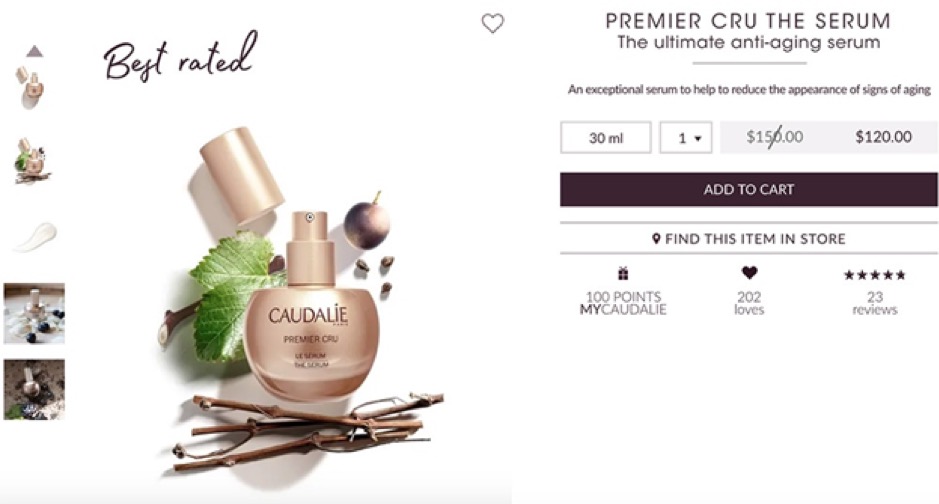Open Find This Item In Store
Screen dimensions: 939x504
749,239
